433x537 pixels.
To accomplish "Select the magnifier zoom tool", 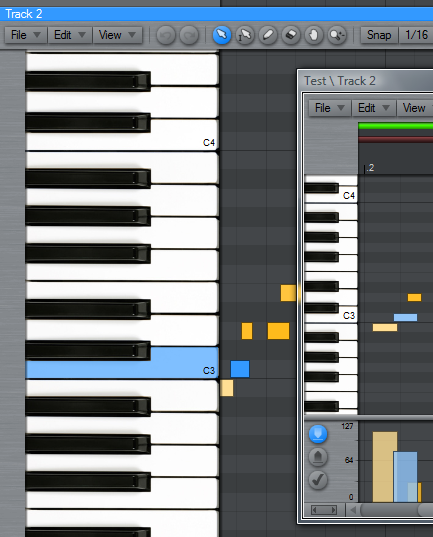I will click(x=337, y=35).
